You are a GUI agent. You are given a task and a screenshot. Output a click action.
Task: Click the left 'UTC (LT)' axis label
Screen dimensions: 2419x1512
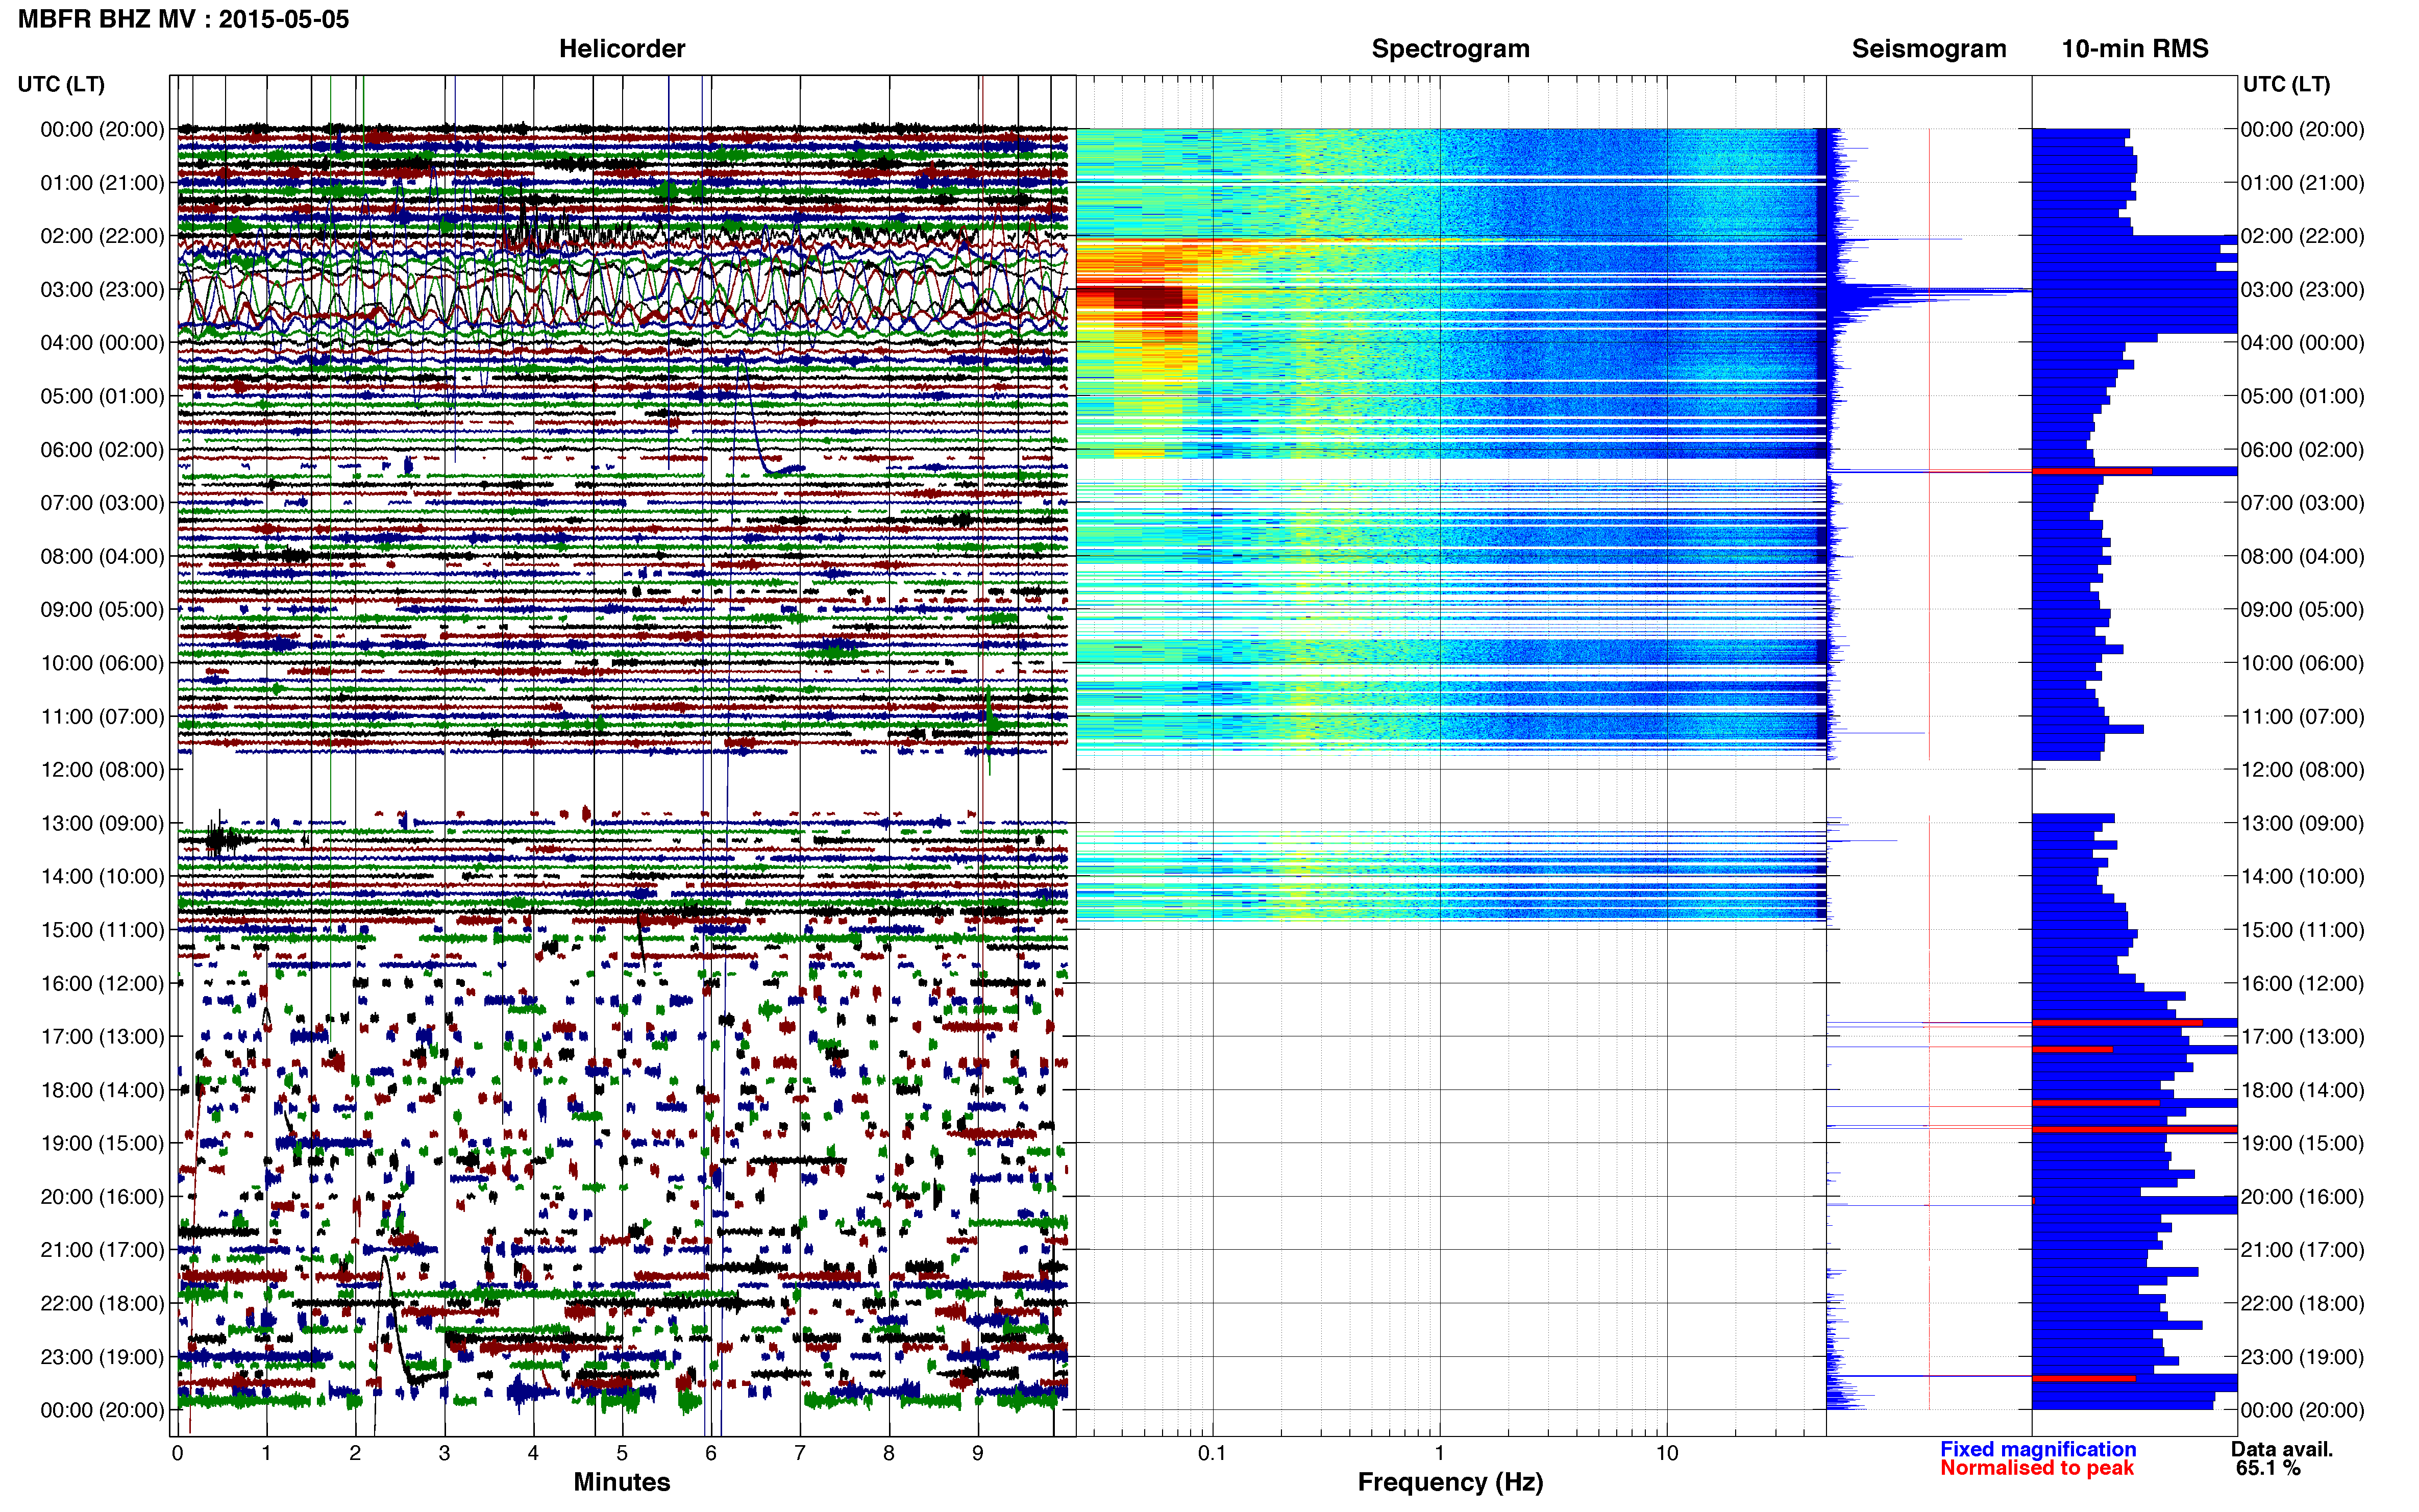61,84
